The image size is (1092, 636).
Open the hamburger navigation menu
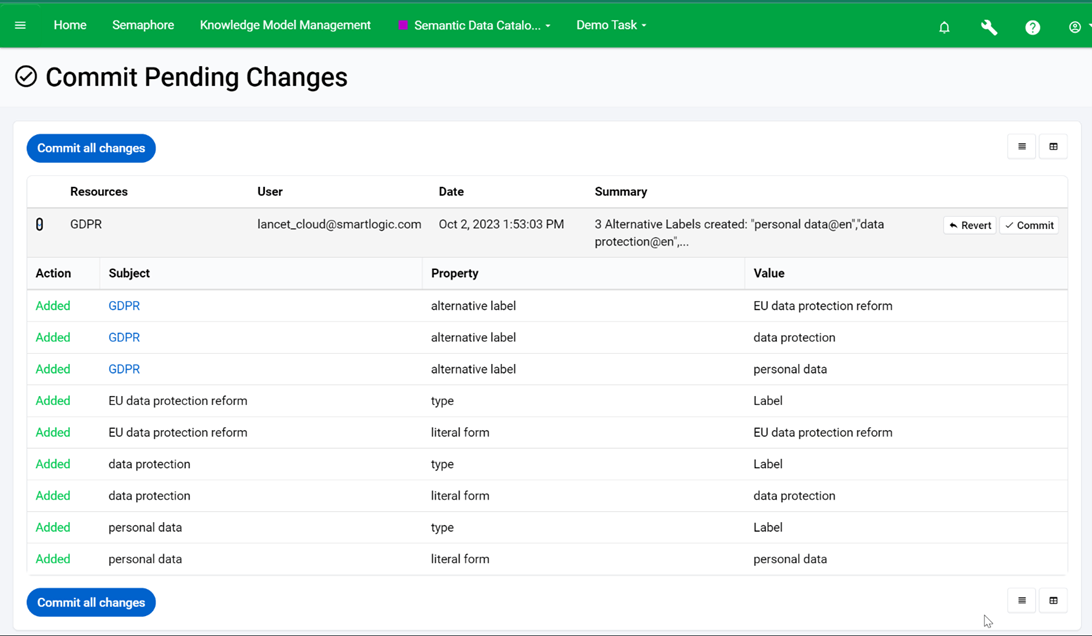20,25
